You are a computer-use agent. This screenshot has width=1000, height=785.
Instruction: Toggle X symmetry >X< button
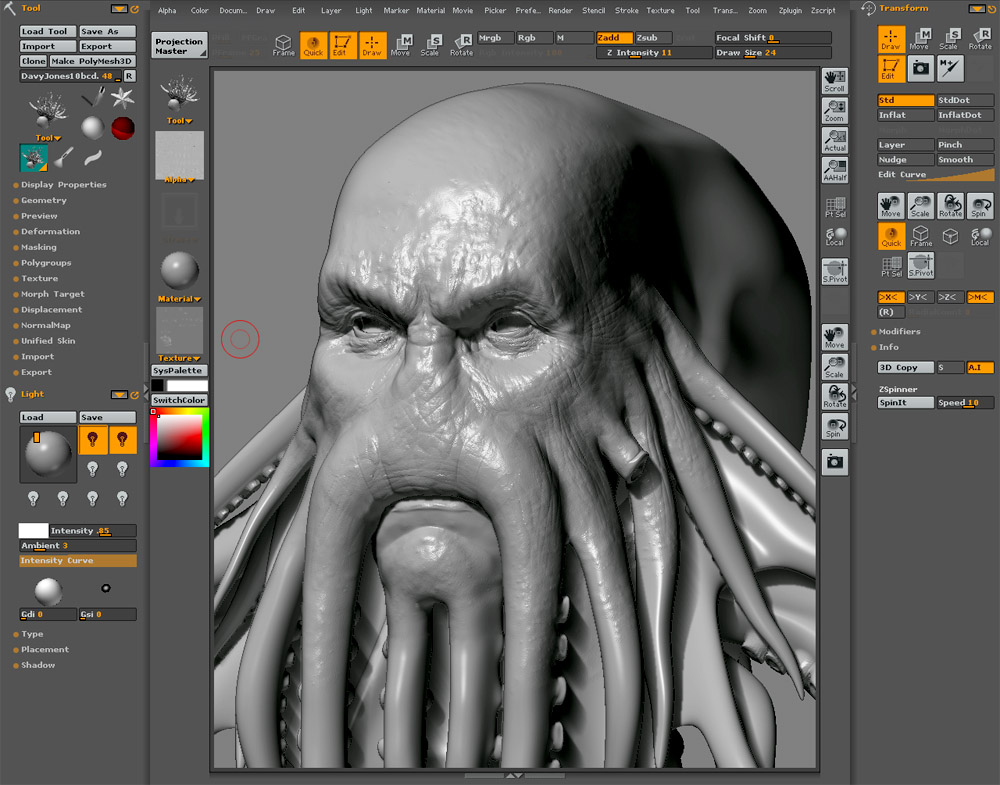pos(890,297)
